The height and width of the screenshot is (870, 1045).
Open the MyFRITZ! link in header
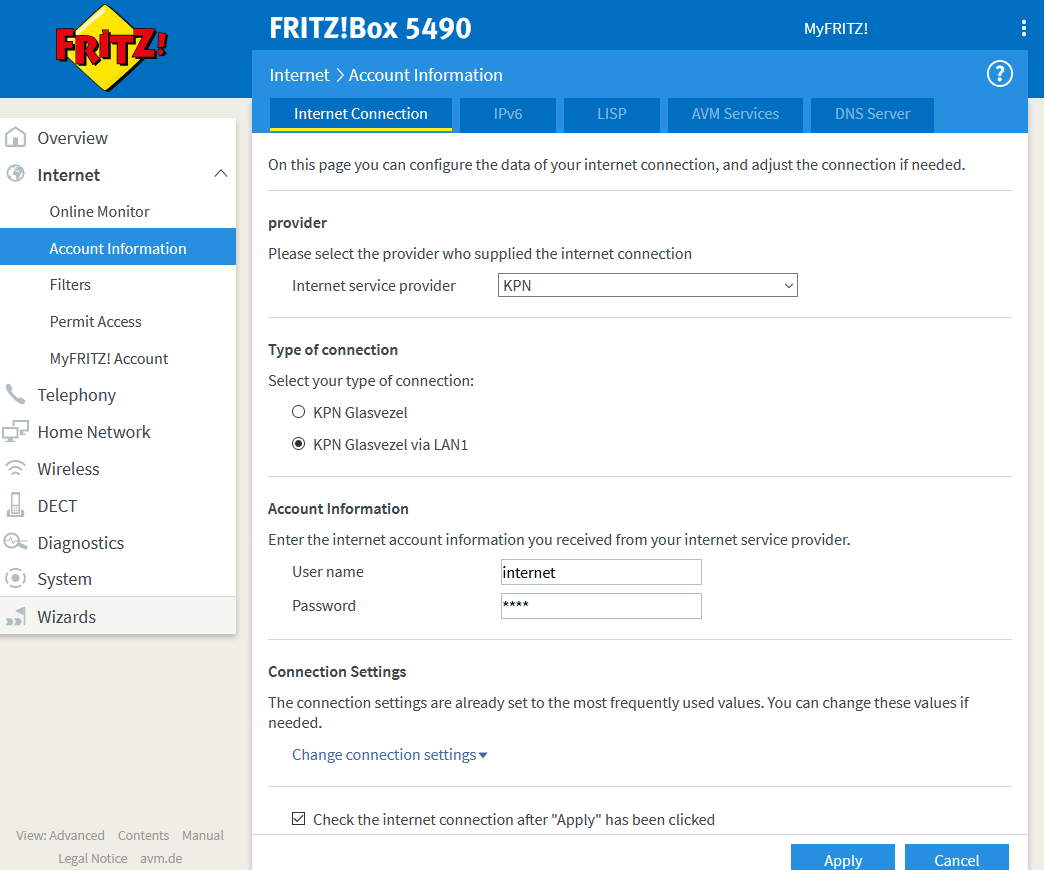click(x=835, y=29)
